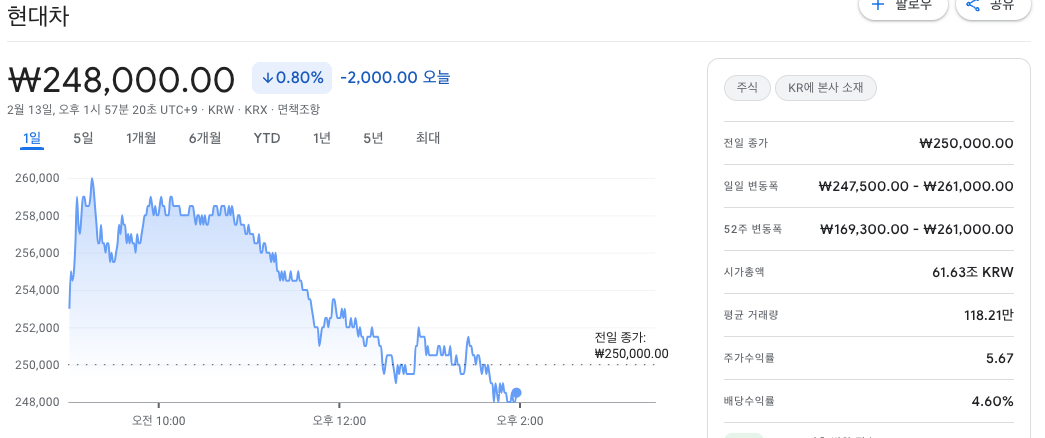The height and width of the screenshot is (438, 1045).
Task: Click the 전일 종가 value ₩250,000.00 in sidebar
Action: point(966,143)
